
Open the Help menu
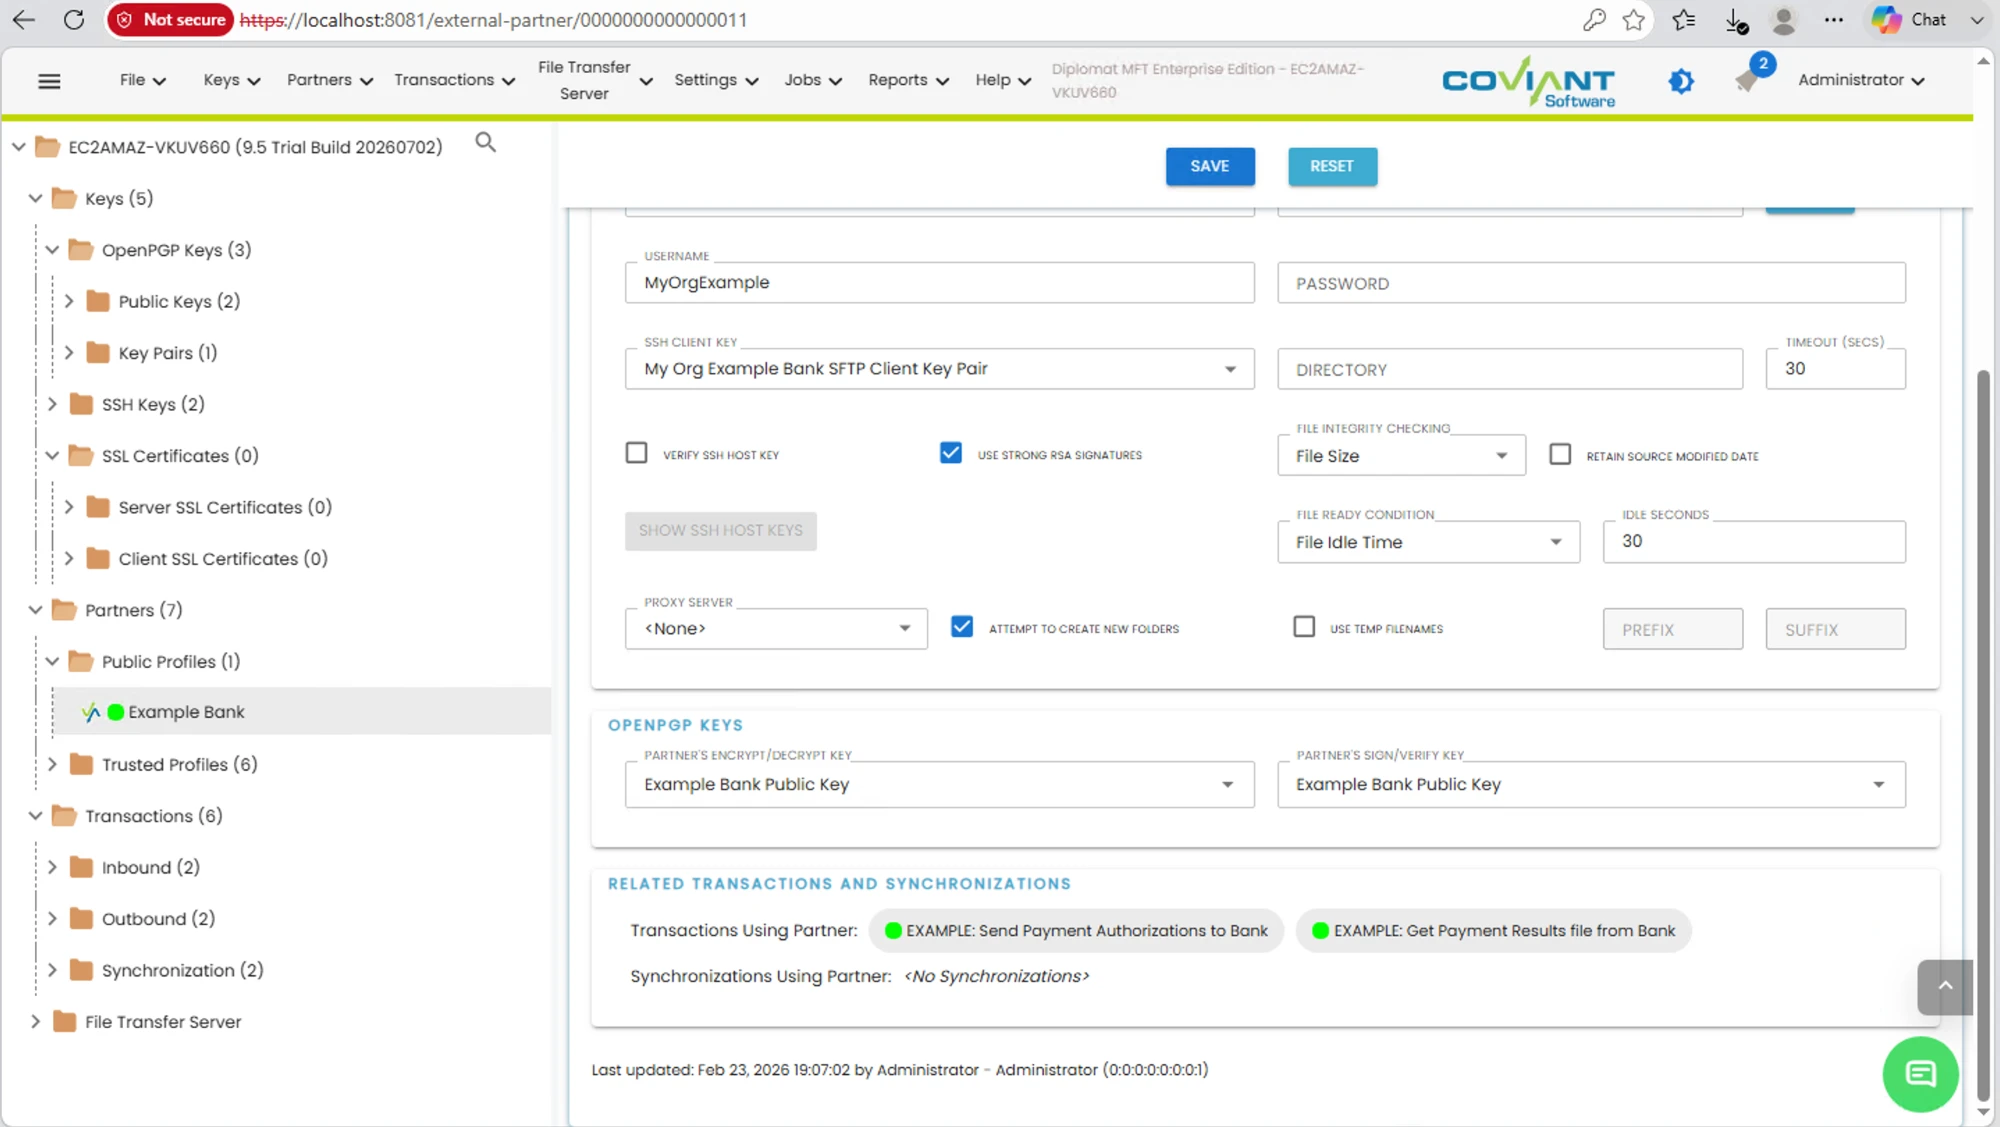[x=1003, y=80]
